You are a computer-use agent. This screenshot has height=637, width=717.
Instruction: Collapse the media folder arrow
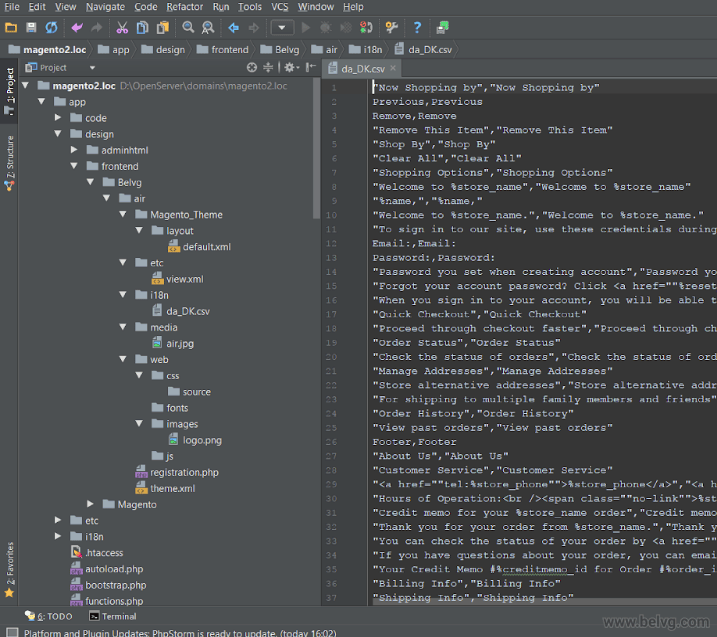coord(123,327)
